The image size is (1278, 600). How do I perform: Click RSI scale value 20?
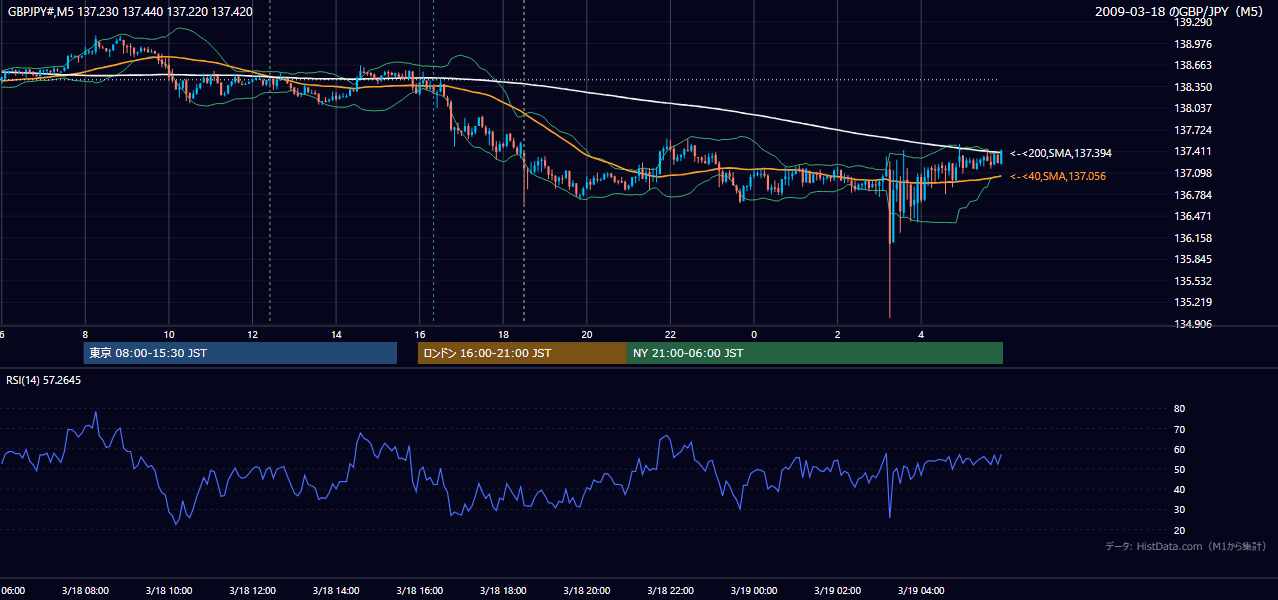(1180, 530)
